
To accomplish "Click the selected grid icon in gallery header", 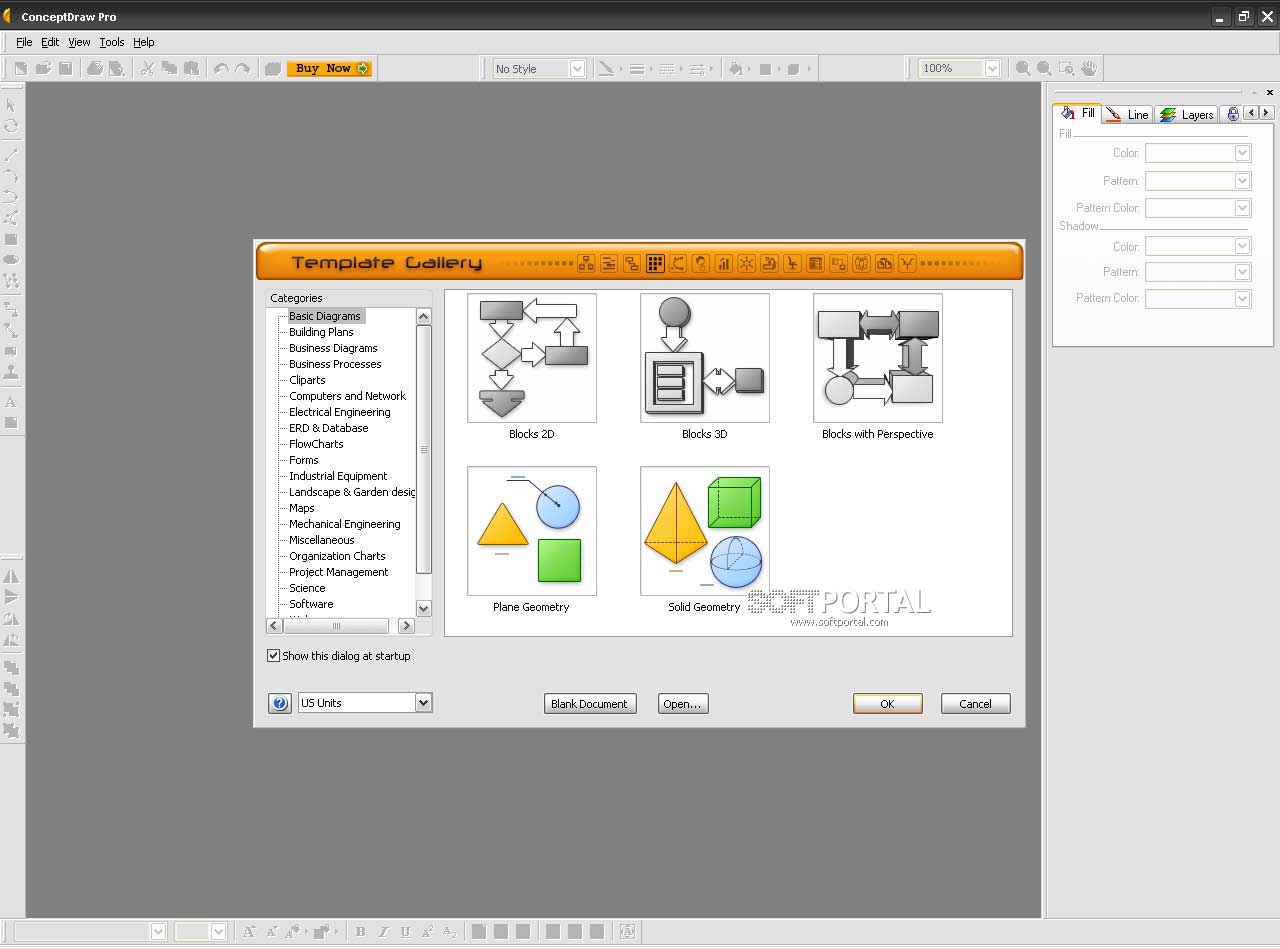I will click(x=655, y=264).
